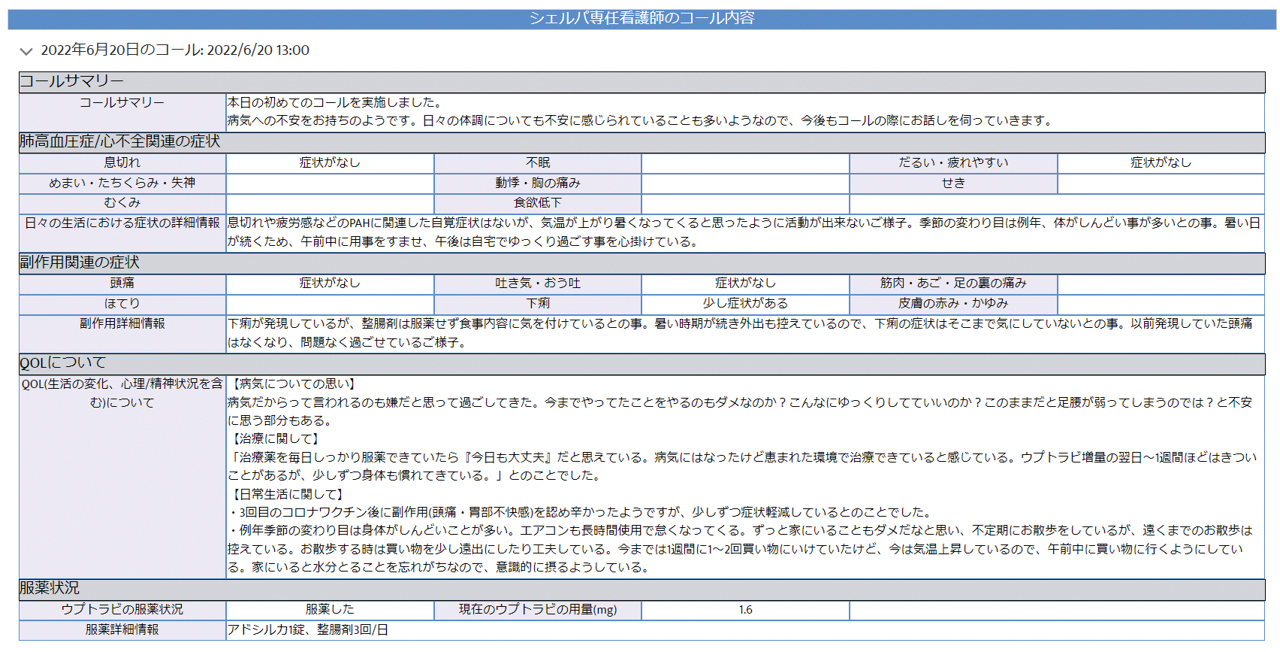Image resolution: width=1280 pixels, height=652 pixels.
Task: Select the ほてり label cell
Action: (122, 303)
